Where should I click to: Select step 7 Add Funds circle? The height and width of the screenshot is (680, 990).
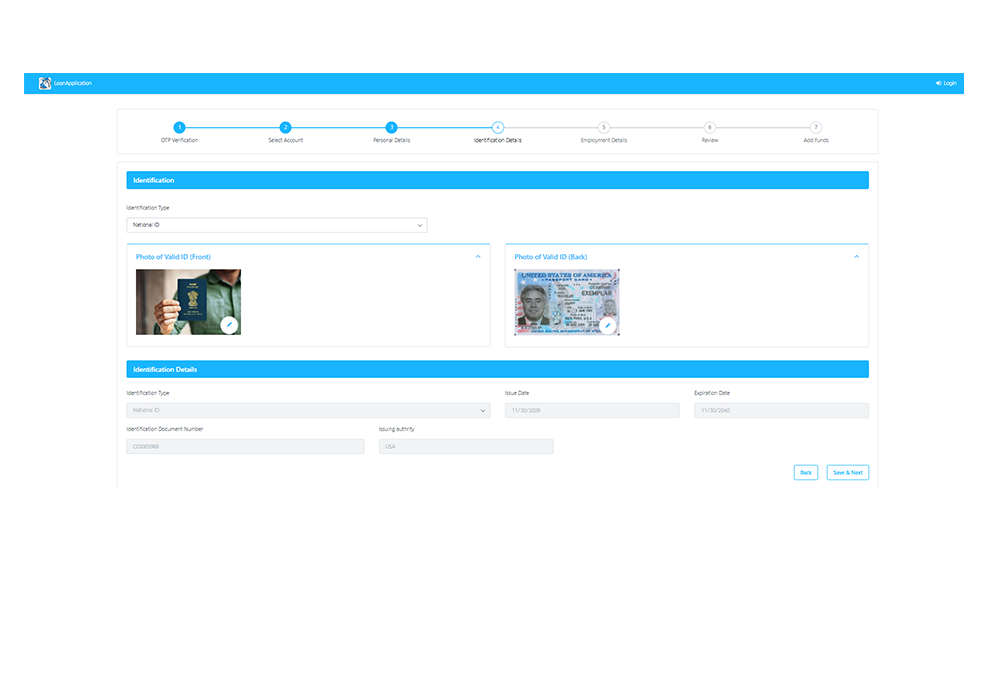coord(815,128)
